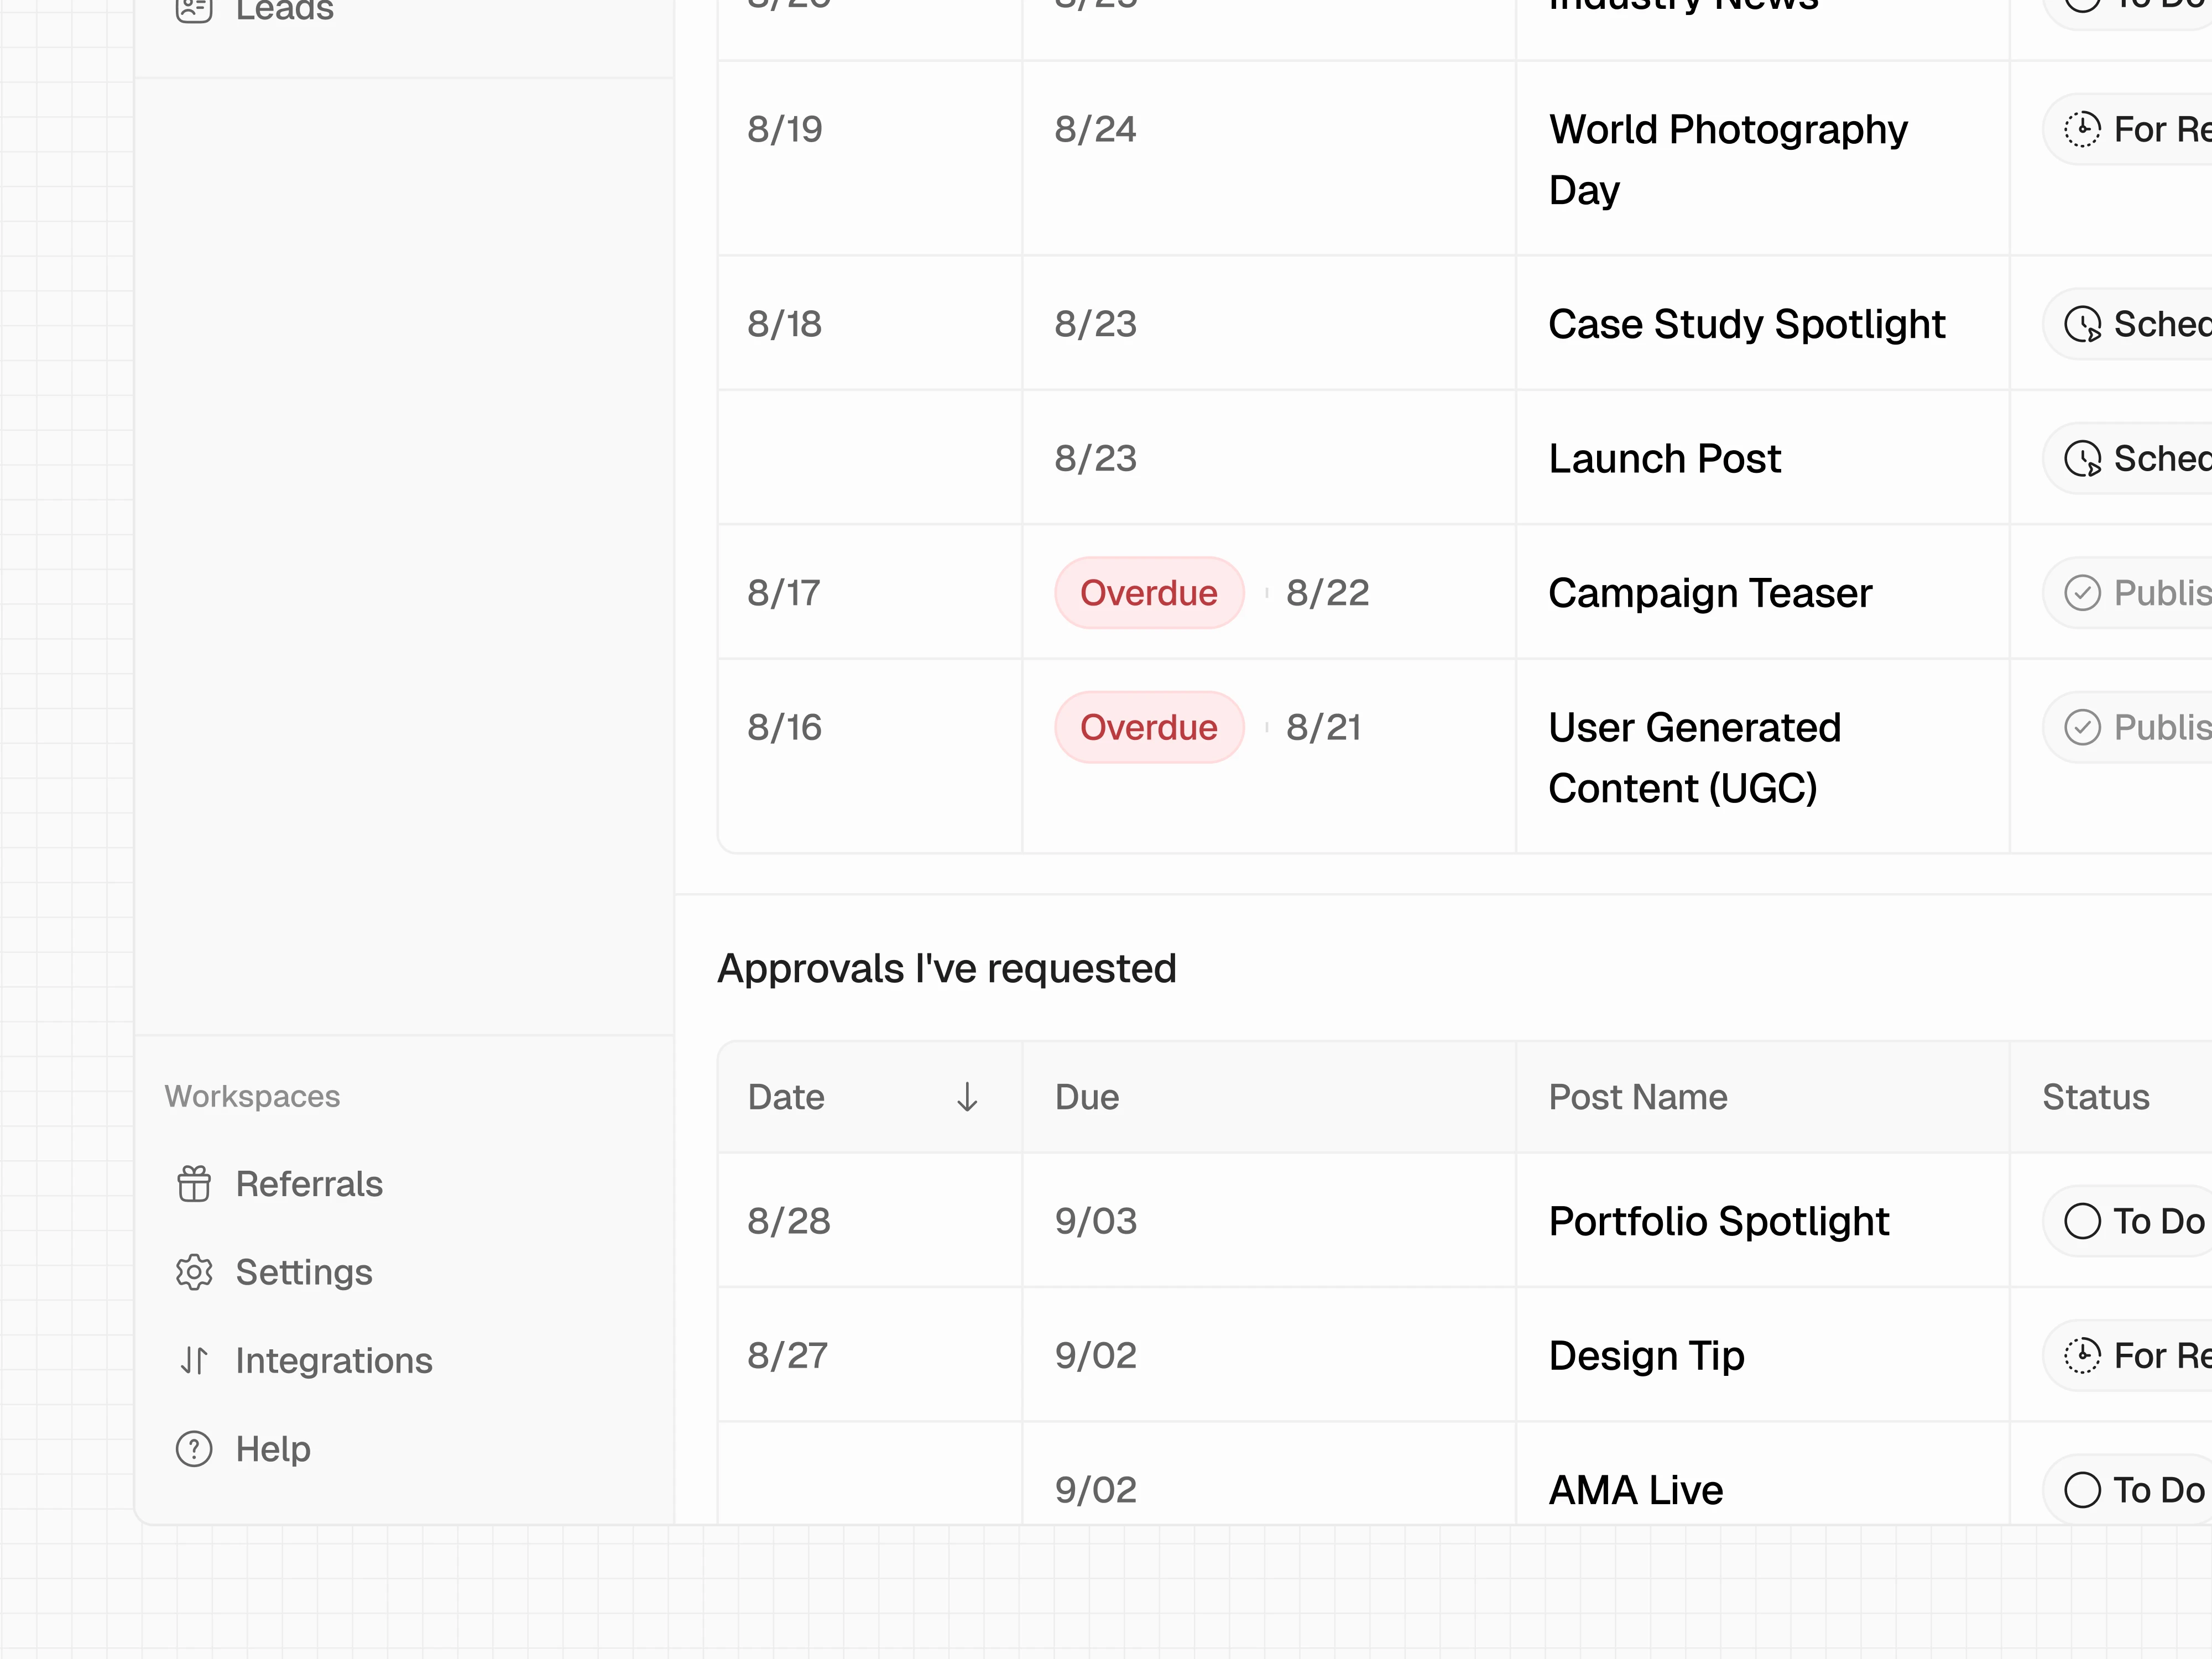Toggle the topmost To Do status circle
This screenshot has width=2212, height=1659.
tap(2084, 5)
